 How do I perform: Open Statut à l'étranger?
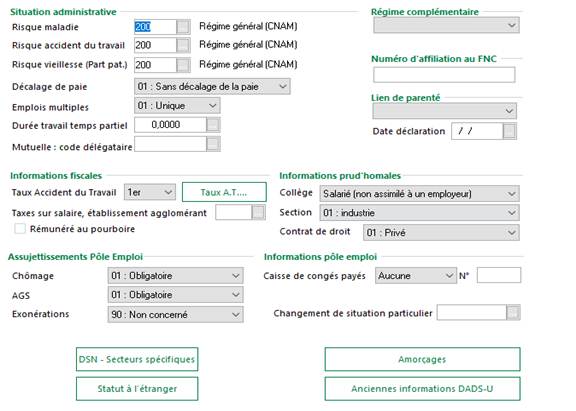[137, 389]
